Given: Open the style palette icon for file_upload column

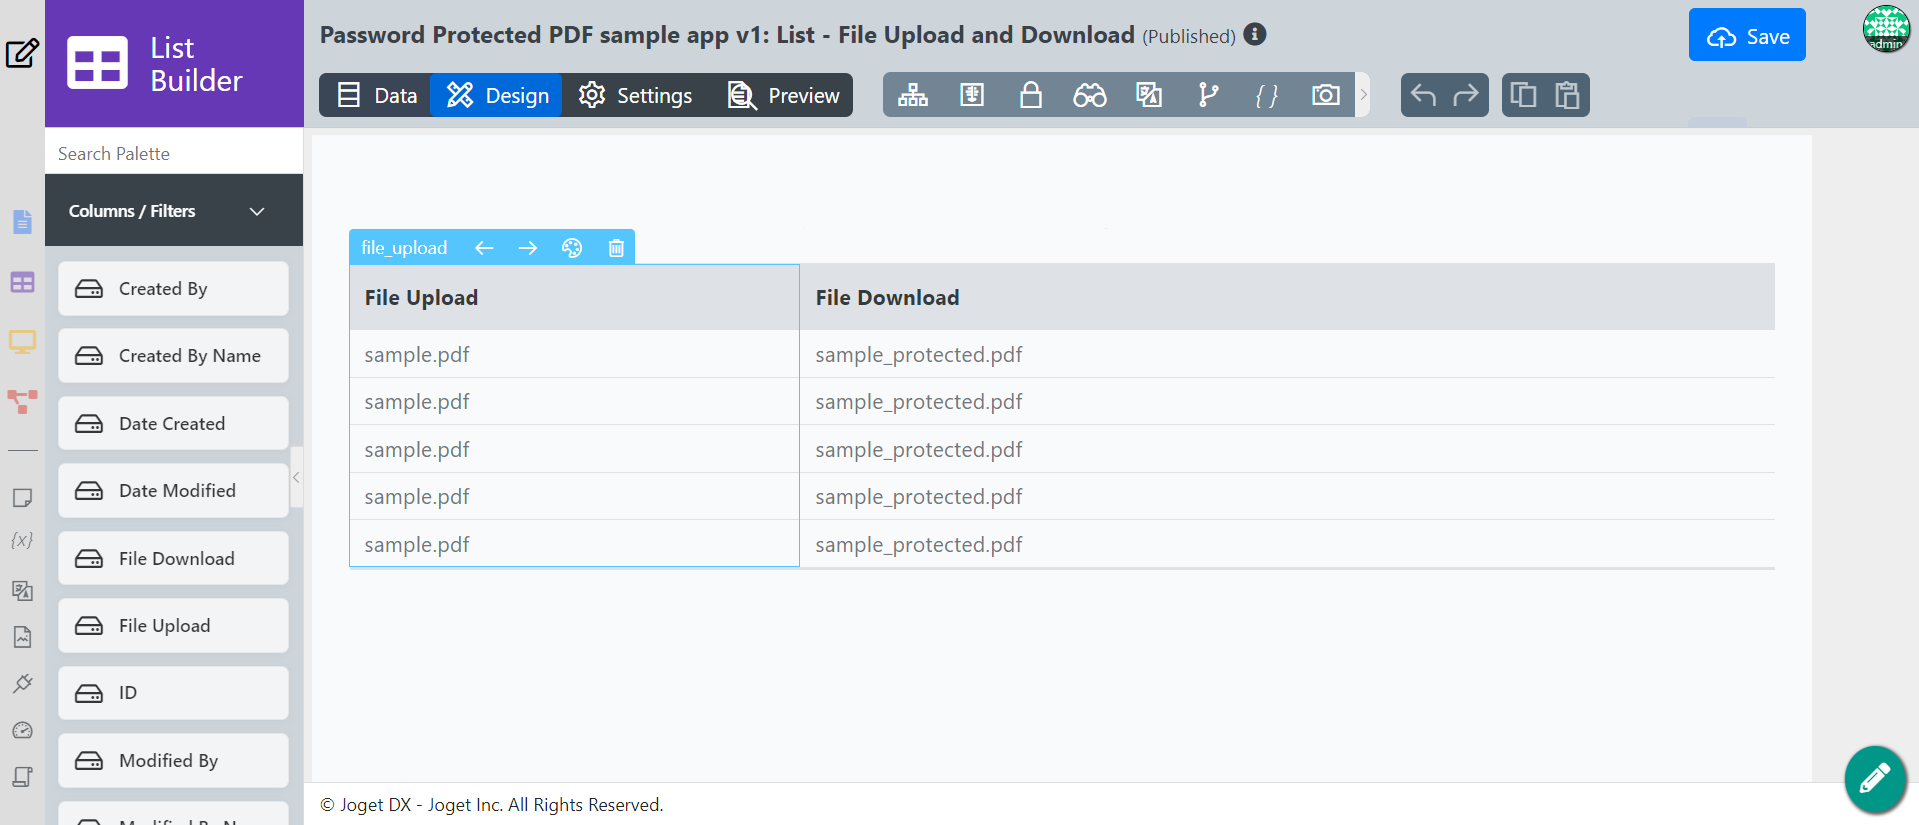Looking at the screenshot, I should click(572, 248).
